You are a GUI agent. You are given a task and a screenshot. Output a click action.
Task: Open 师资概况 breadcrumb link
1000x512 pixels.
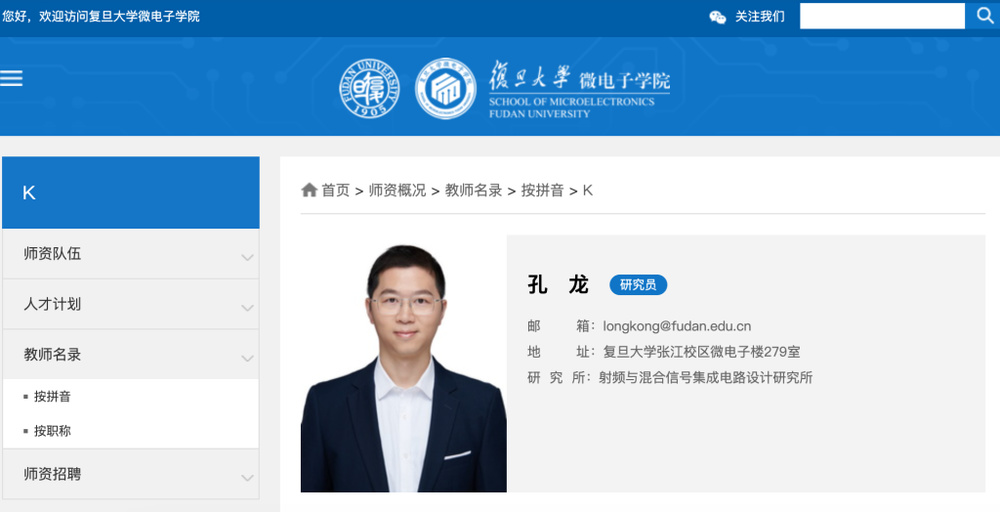397,190
